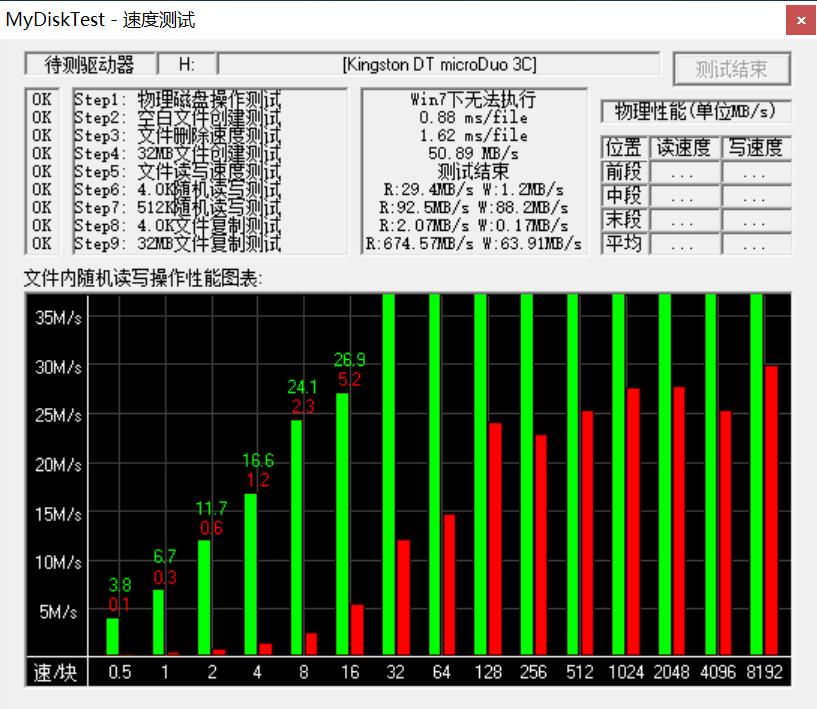Click the 文件内随机读写操作性能图表 chart title
817x709 pixels.
coord(143,279)
